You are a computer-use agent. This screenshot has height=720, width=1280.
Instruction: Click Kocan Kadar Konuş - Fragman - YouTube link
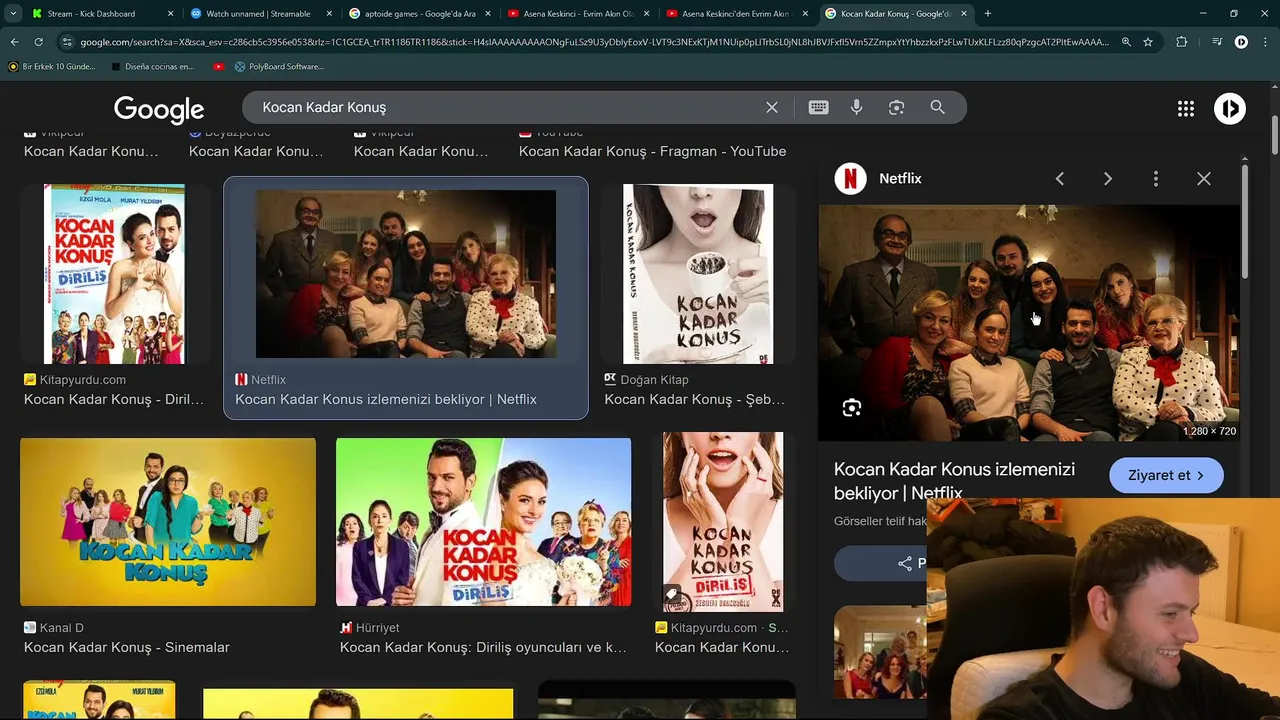(652, 151)
